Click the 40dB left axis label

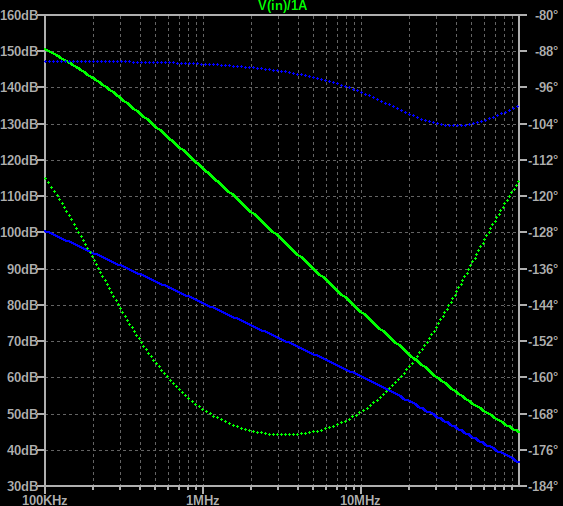coord(22,450)
